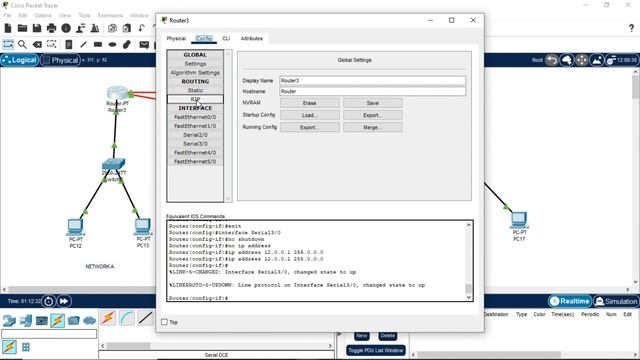Choose the Delete tool icon
Screen dimensions: 640x360
(x=37, y=44)
